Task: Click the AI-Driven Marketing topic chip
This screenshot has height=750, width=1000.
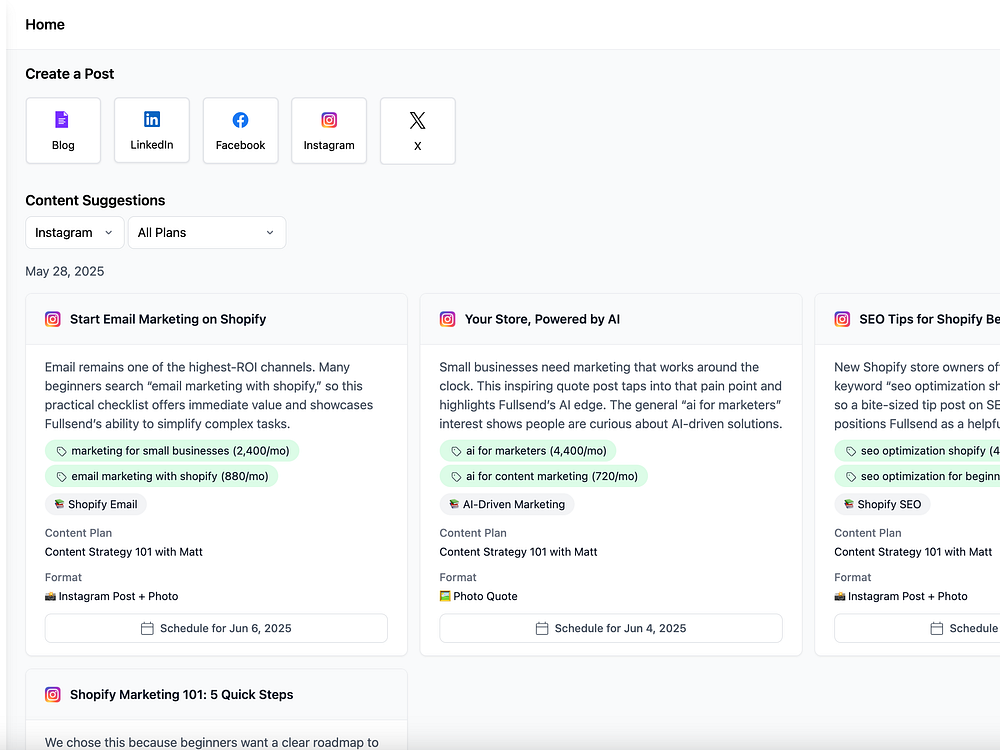Action: point(507,504)
